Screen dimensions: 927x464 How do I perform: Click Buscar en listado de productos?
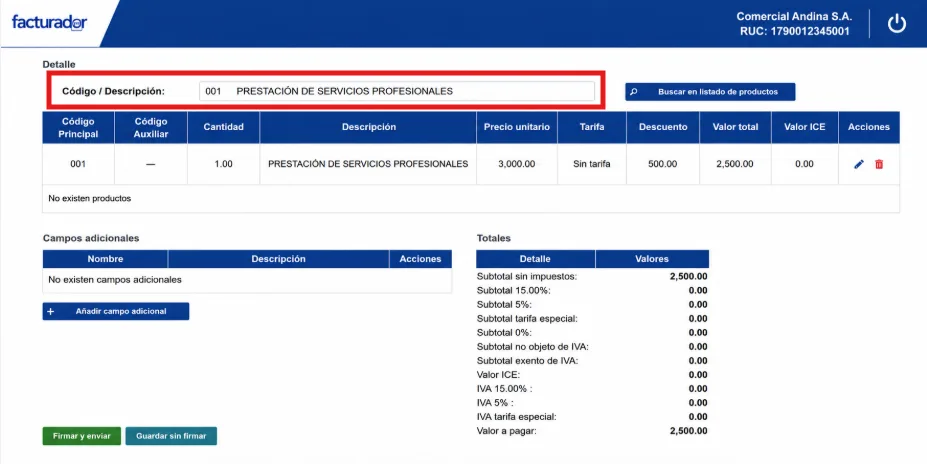click(x=710, y=92)
